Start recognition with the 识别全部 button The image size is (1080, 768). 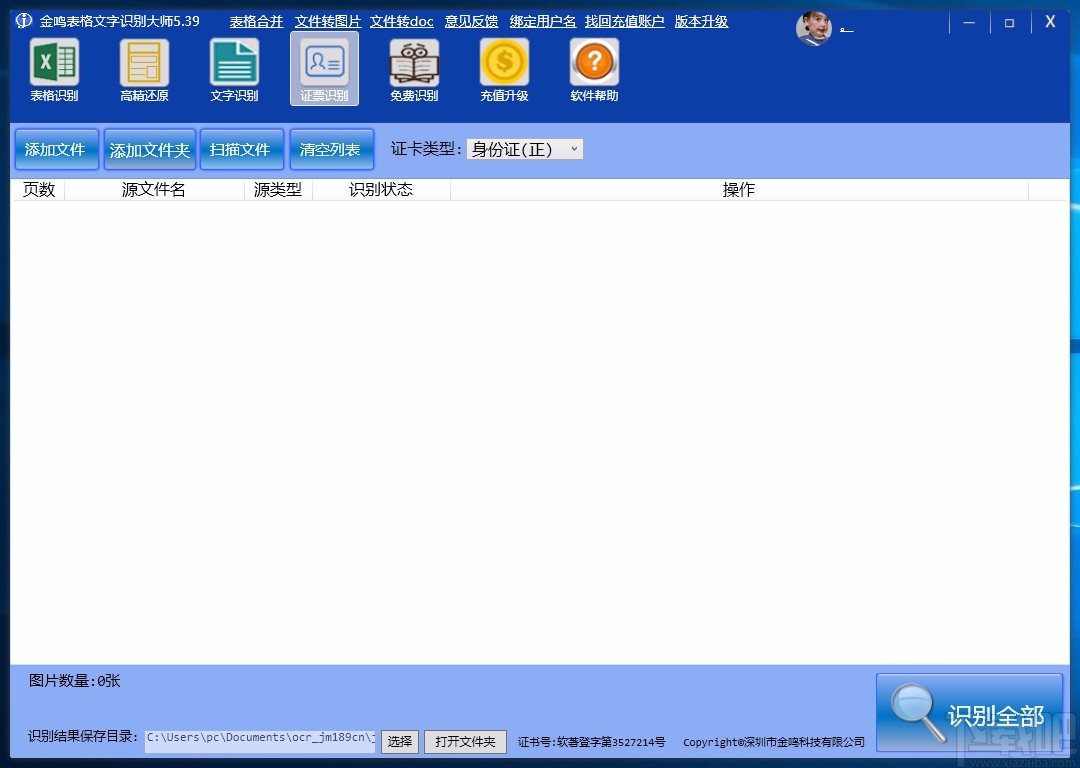(x=968, y=712)
